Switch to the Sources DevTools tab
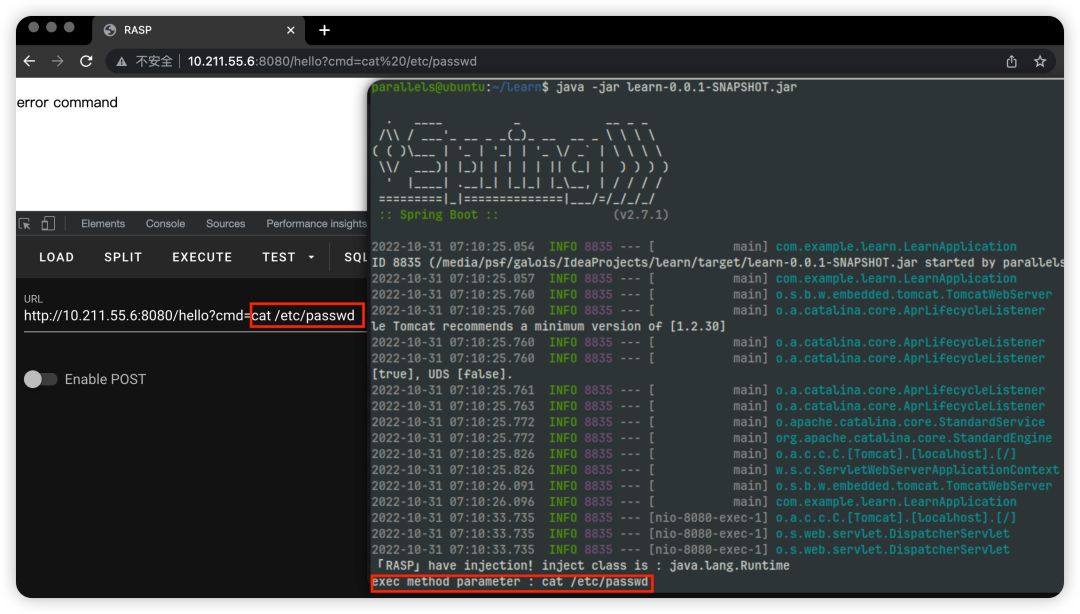Viewport: 1080px width, 614px height. tap(225, 224)
